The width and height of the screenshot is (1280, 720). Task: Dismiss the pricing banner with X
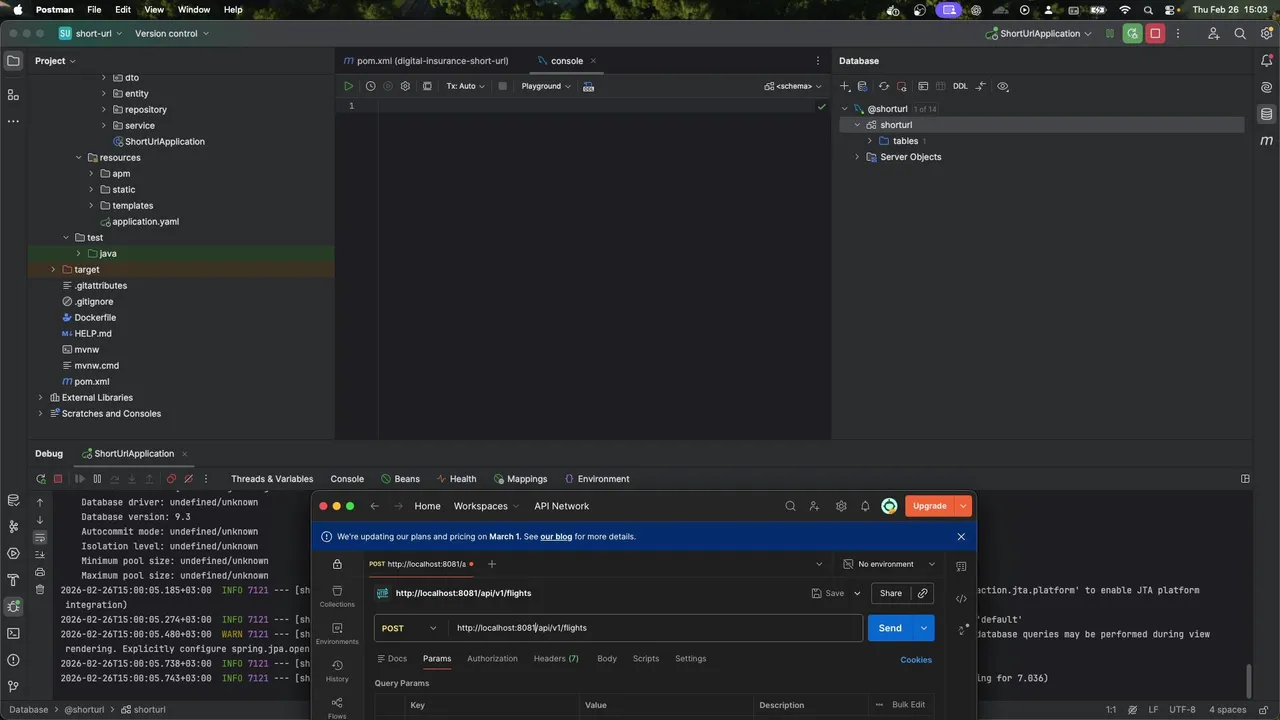[961, 537]
